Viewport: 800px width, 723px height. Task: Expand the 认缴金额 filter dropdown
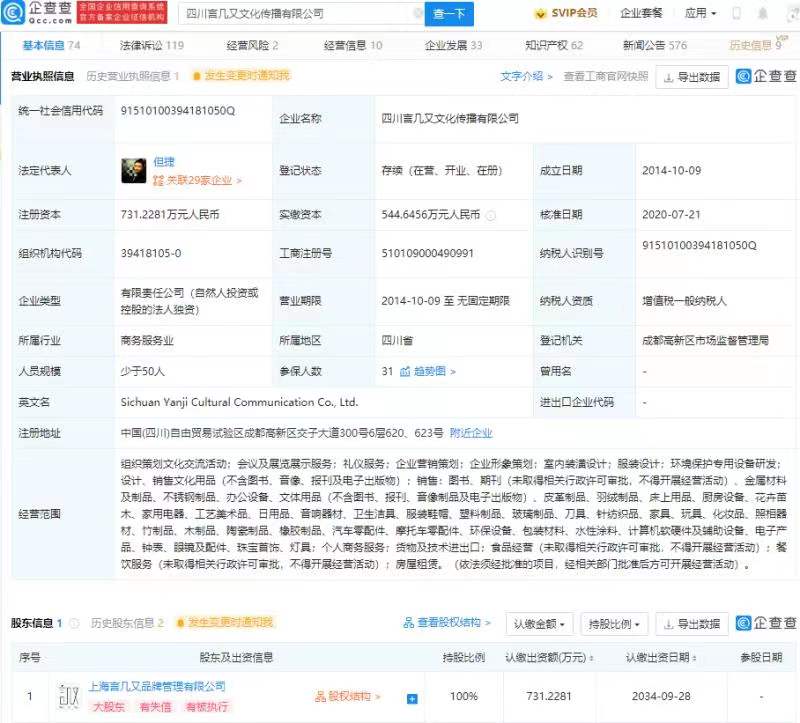(x=539, y=624)
